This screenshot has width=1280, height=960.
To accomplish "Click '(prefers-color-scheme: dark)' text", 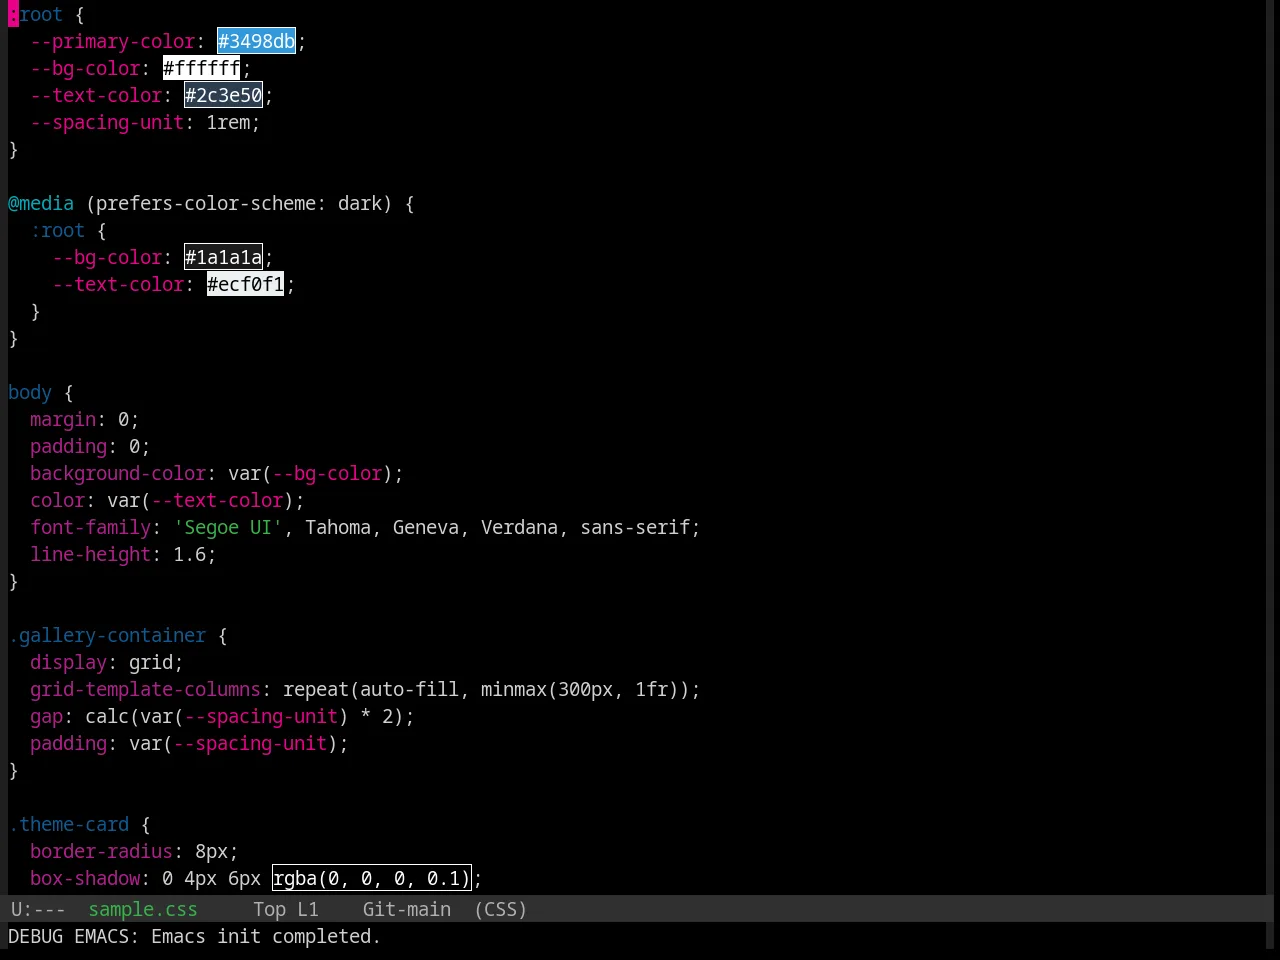I will pyautogui.click(x=239, y=203).
